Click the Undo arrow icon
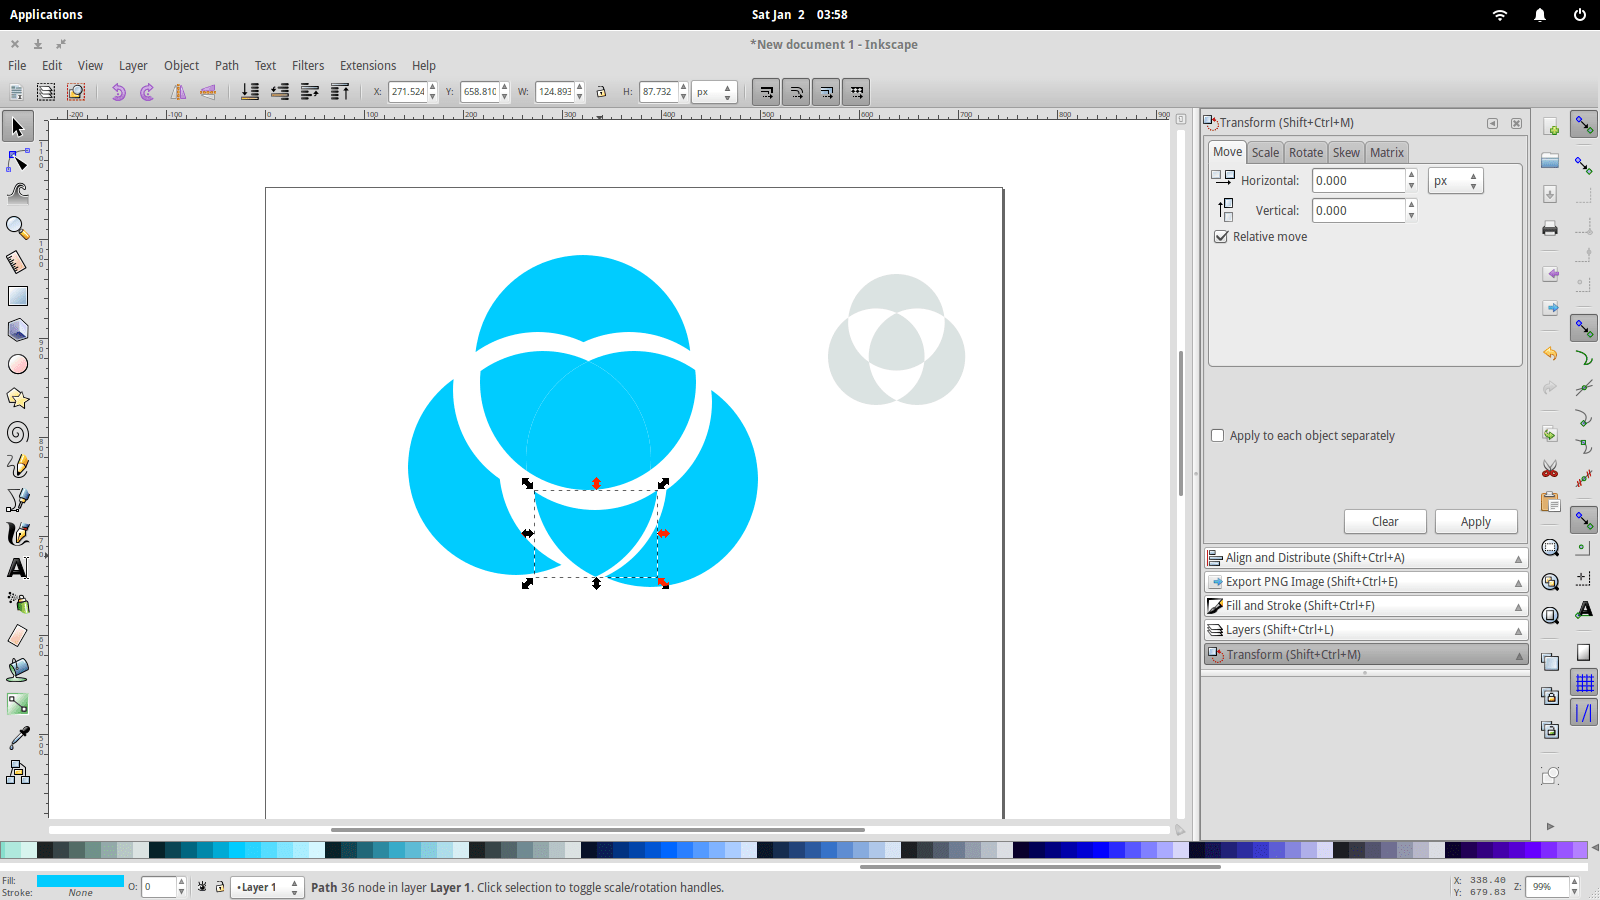Viewport: 1600px width, 900px height. pyautogui.click(x=1550, y=353)
